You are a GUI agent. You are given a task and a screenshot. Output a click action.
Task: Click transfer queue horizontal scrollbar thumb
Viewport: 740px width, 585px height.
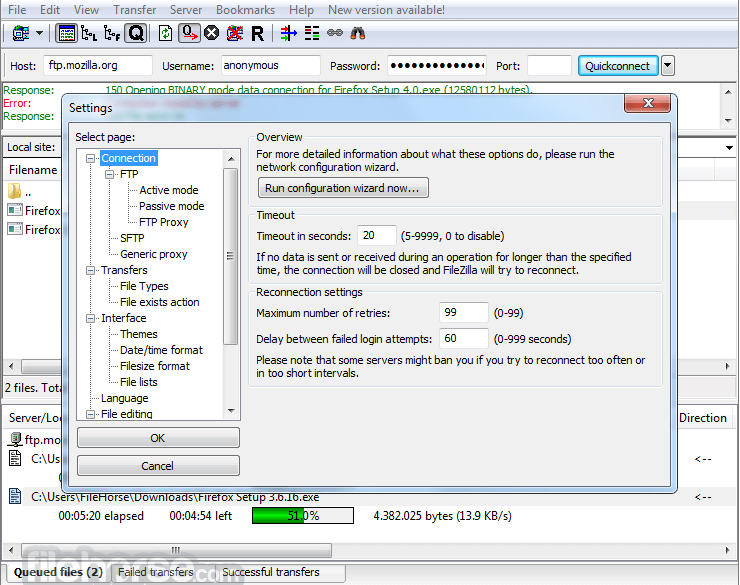[176, 550]
